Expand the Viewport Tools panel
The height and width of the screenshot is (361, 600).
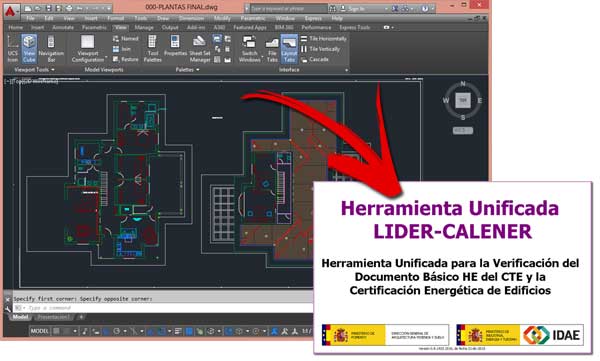pyautogui.click(x=34, y=70)
